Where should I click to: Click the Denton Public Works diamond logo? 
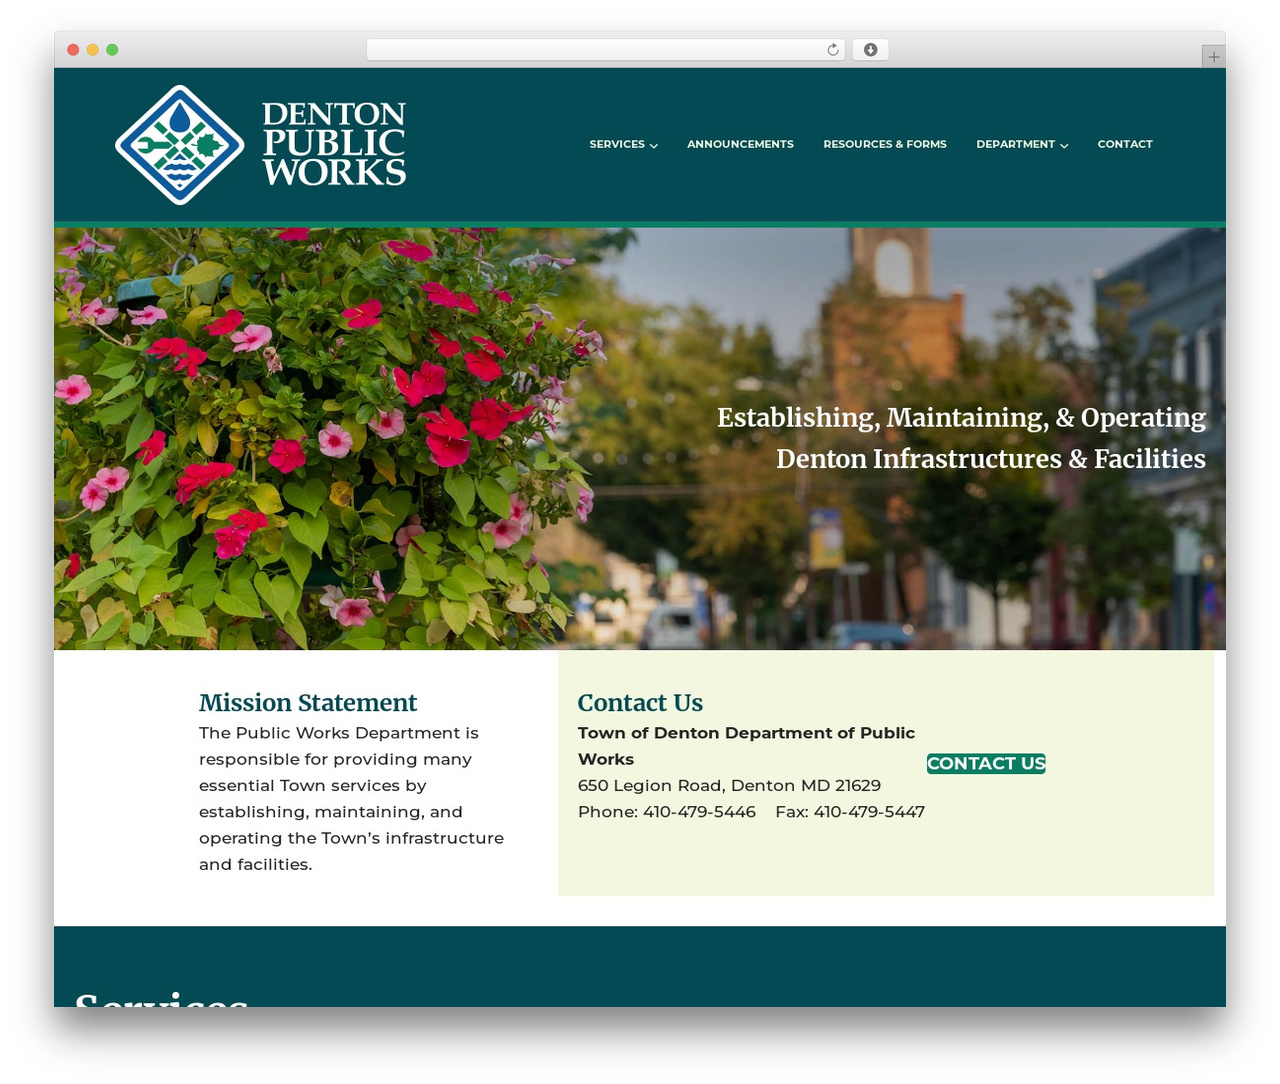tap(180, 145)
